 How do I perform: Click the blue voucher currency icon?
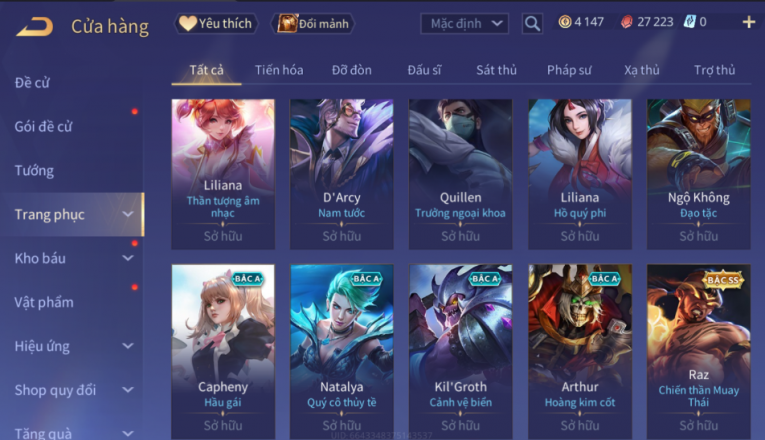689,21
